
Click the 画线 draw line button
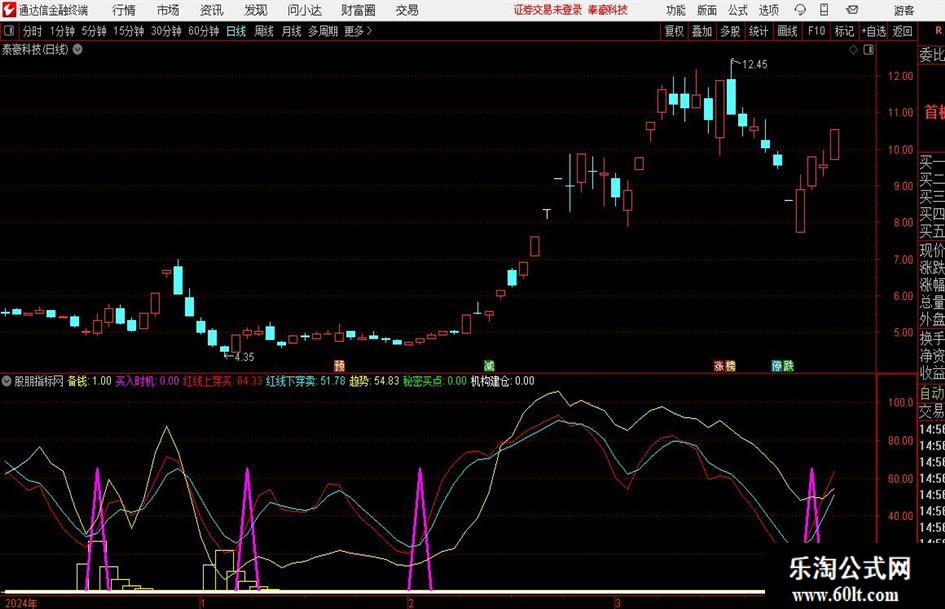coord(787,31)
